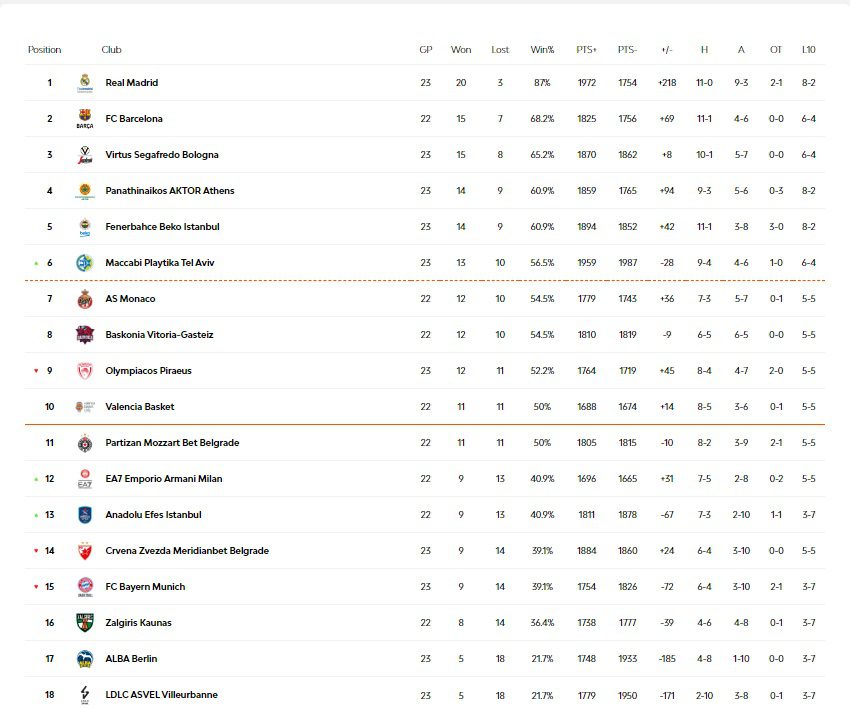Click the FC Bayern Munich logo
Screen dimensions: 850x709
click(x=85, y=587)
